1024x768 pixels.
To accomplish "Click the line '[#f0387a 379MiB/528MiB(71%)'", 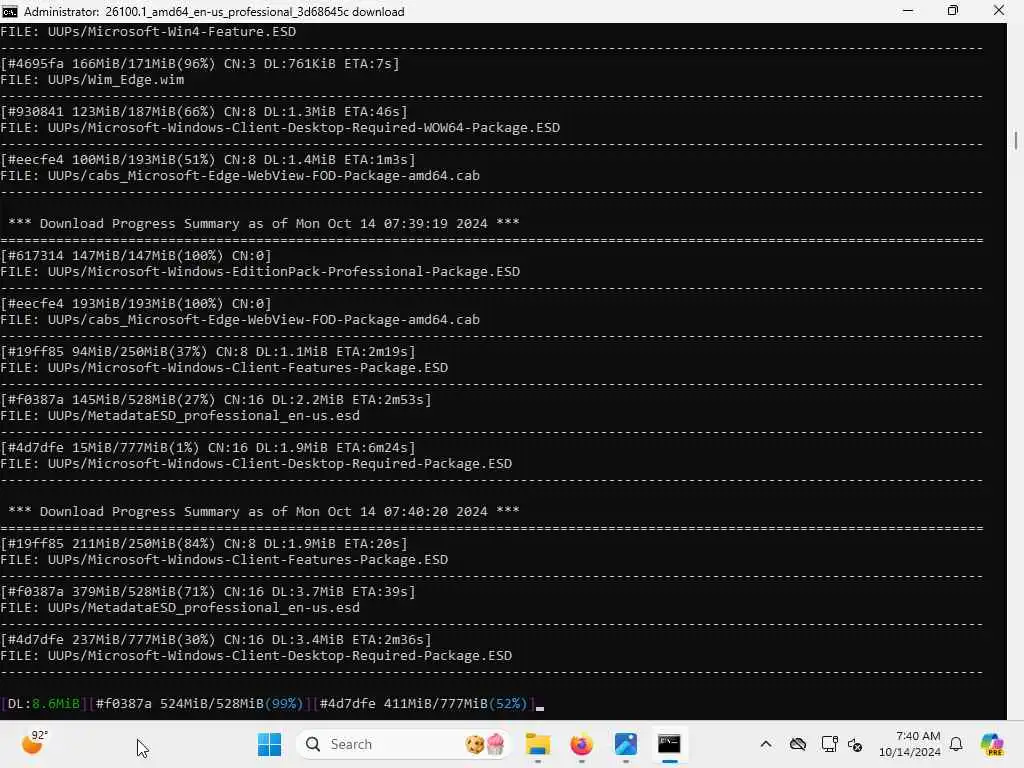I will (208, 592).
